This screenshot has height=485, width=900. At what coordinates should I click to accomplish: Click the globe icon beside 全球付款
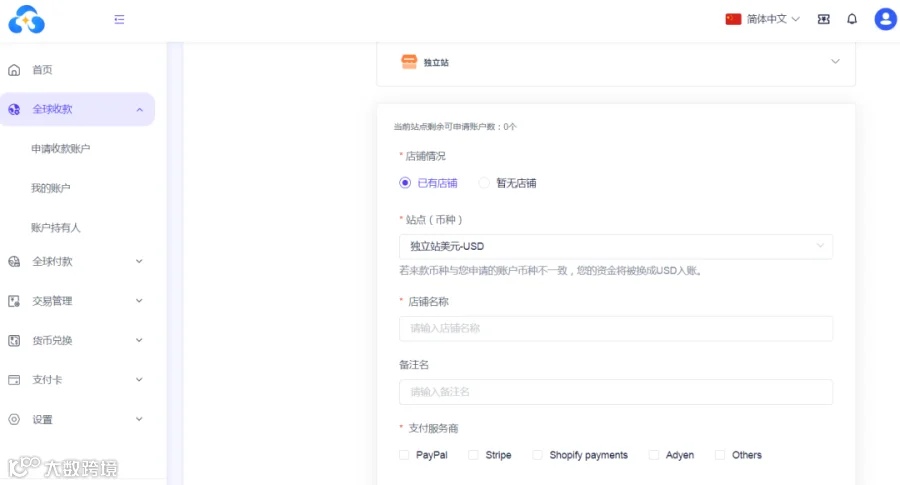14,262
